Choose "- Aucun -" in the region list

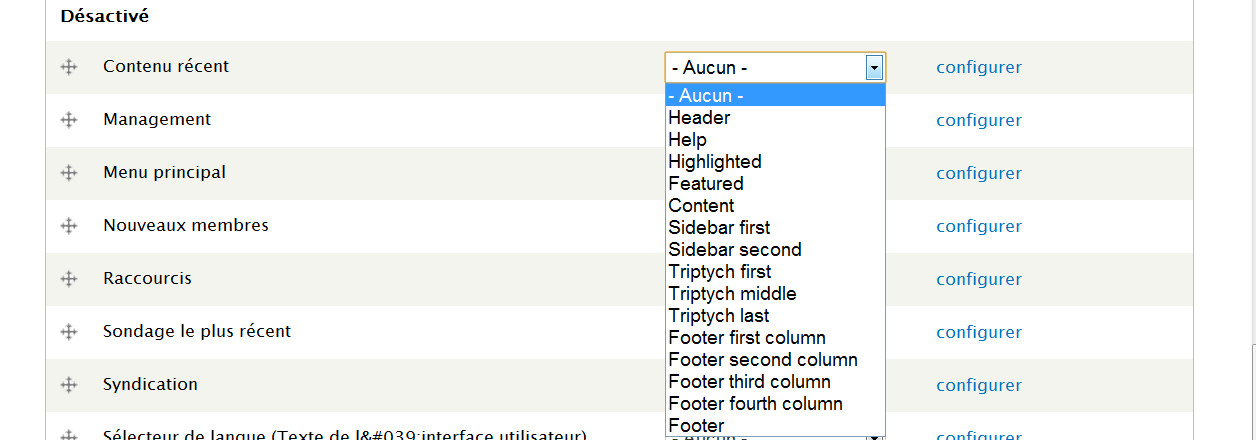point(706,96)
